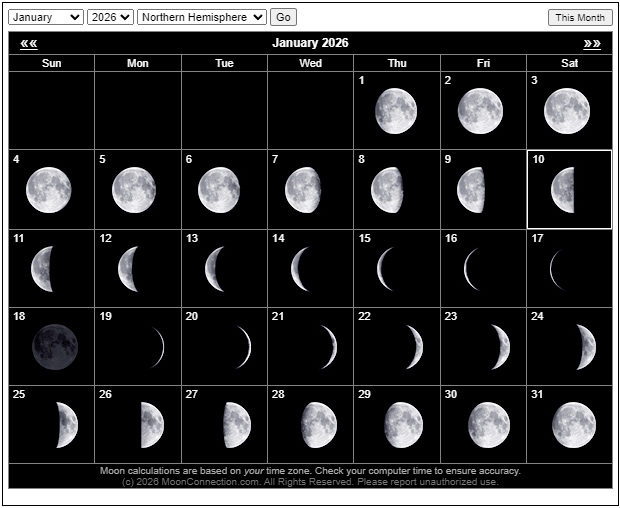Click the waning gibbous moon on January 7
620x508 pixels.
[303, 190]
